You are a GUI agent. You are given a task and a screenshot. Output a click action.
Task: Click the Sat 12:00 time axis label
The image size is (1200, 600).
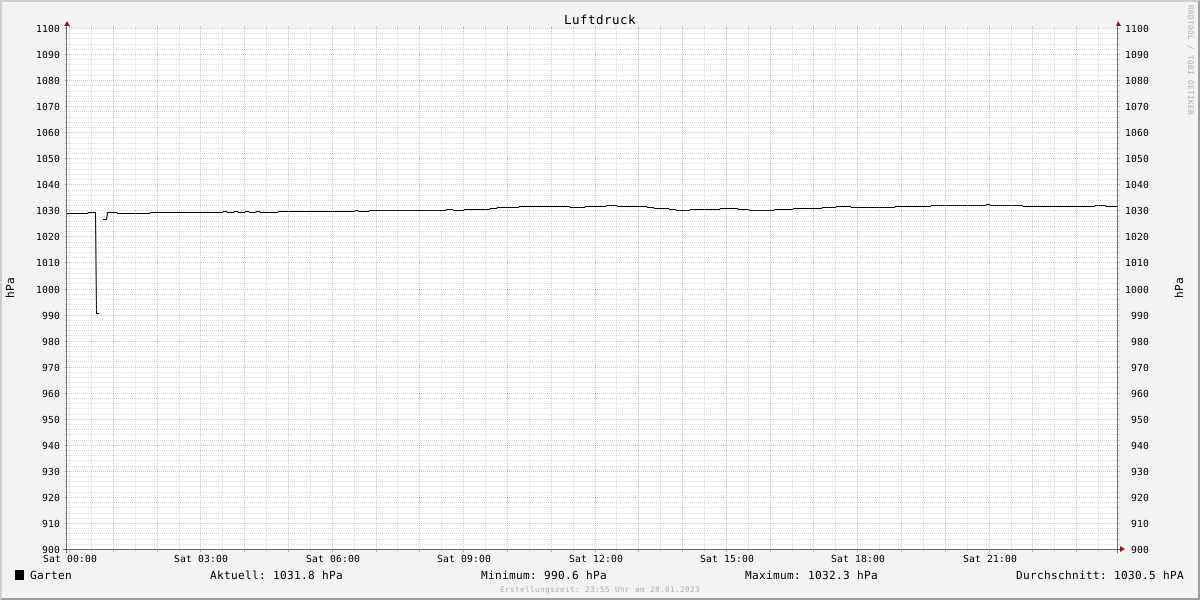[x=596, y=559]
